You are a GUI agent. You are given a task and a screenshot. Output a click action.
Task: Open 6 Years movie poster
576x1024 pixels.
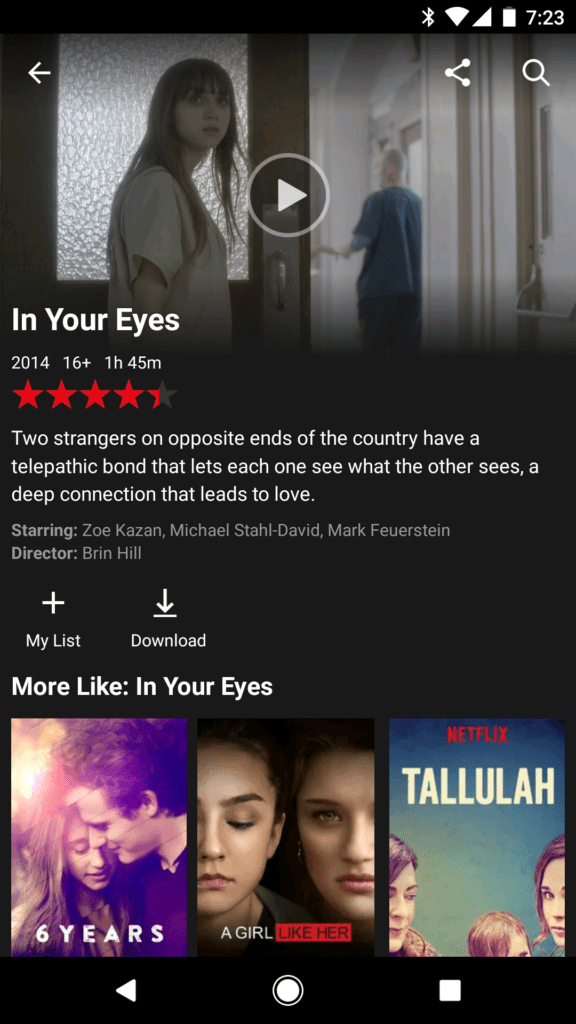point(99,837)
